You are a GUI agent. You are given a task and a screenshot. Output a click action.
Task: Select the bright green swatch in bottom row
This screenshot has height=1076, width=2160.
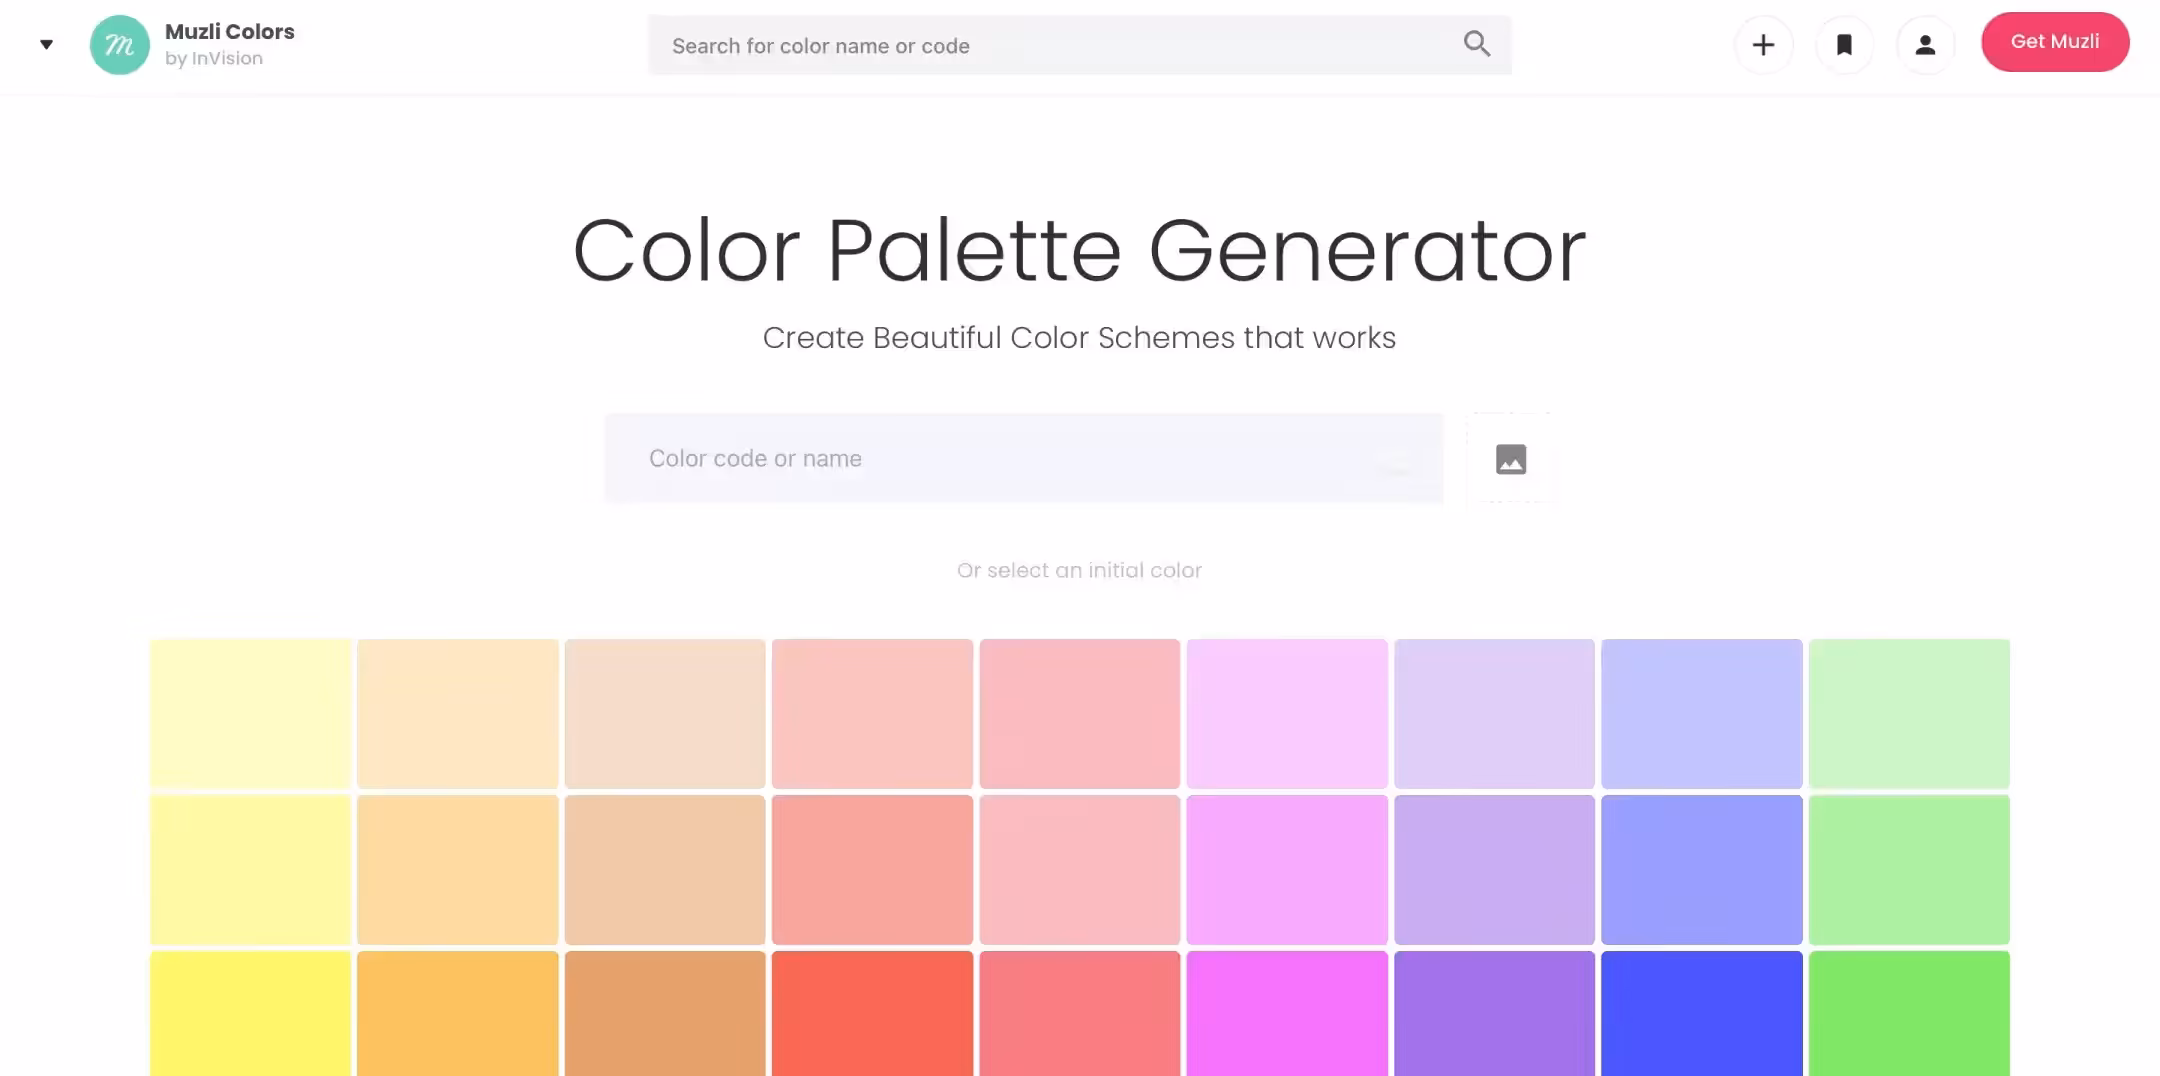1908,1012
